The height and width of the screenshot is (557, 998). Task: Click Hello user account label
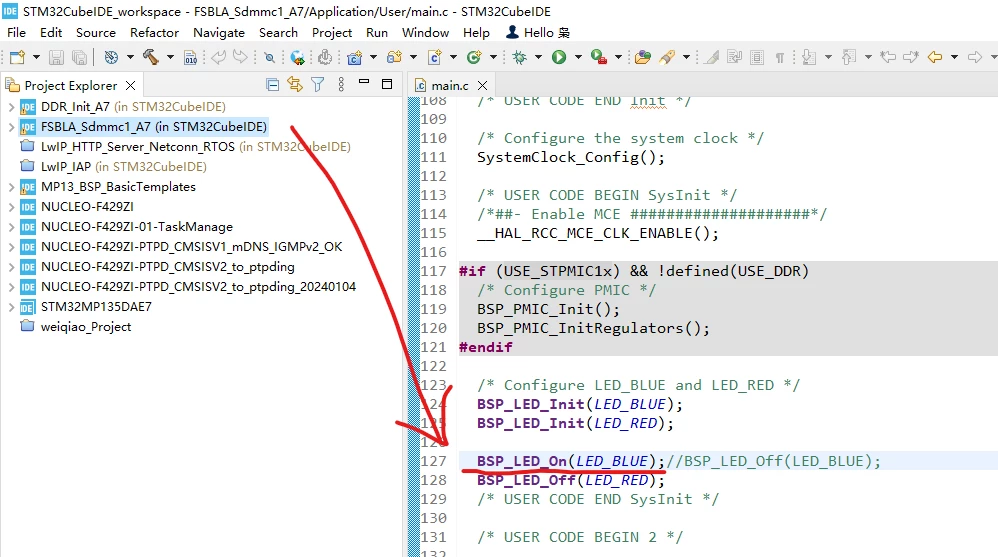pos(538,32)
